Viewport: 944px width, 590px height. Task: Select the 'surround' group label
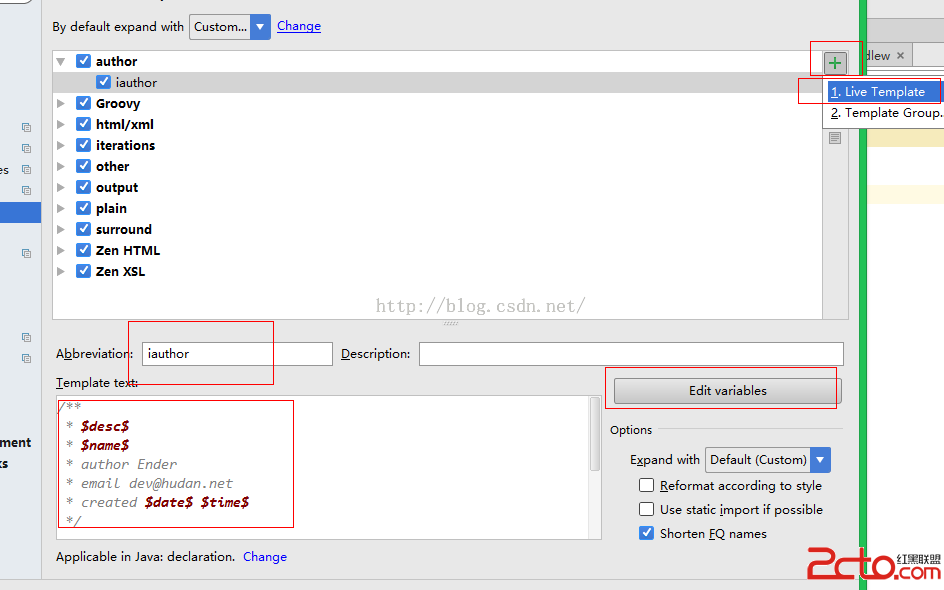click(123, 229)
